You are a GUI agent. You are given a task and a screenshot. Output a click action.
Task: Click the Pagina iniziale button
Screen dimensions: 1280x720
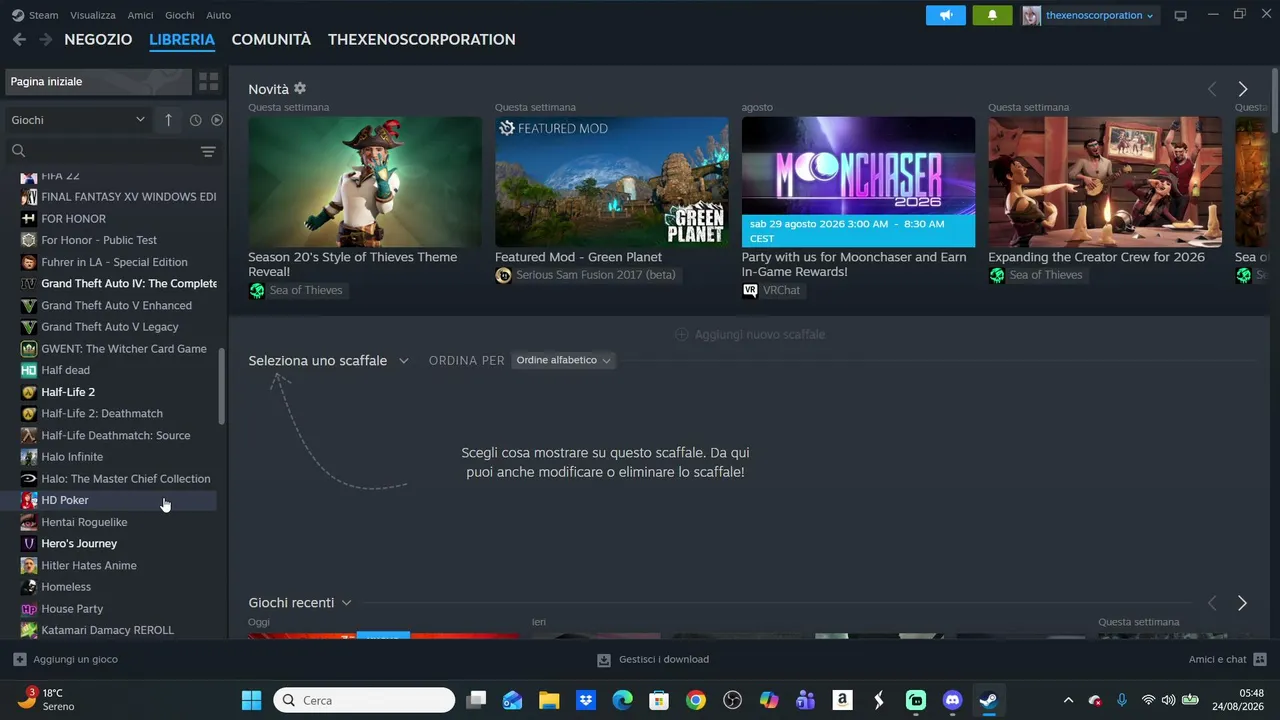click(x=98, y=81)
